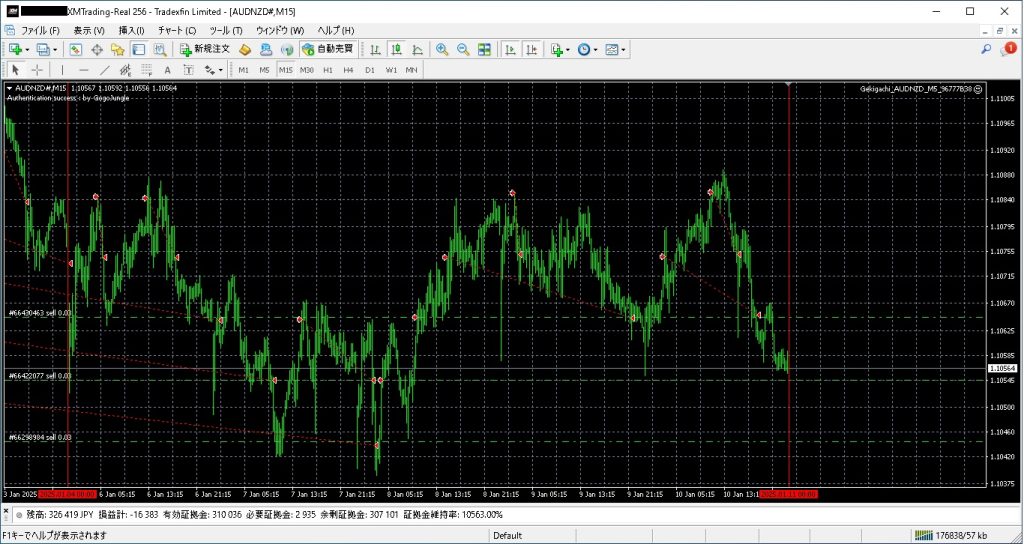Screen dimensions: 1024x544
Task: Open the チャート (C) menu
Action: pos(176,30)
